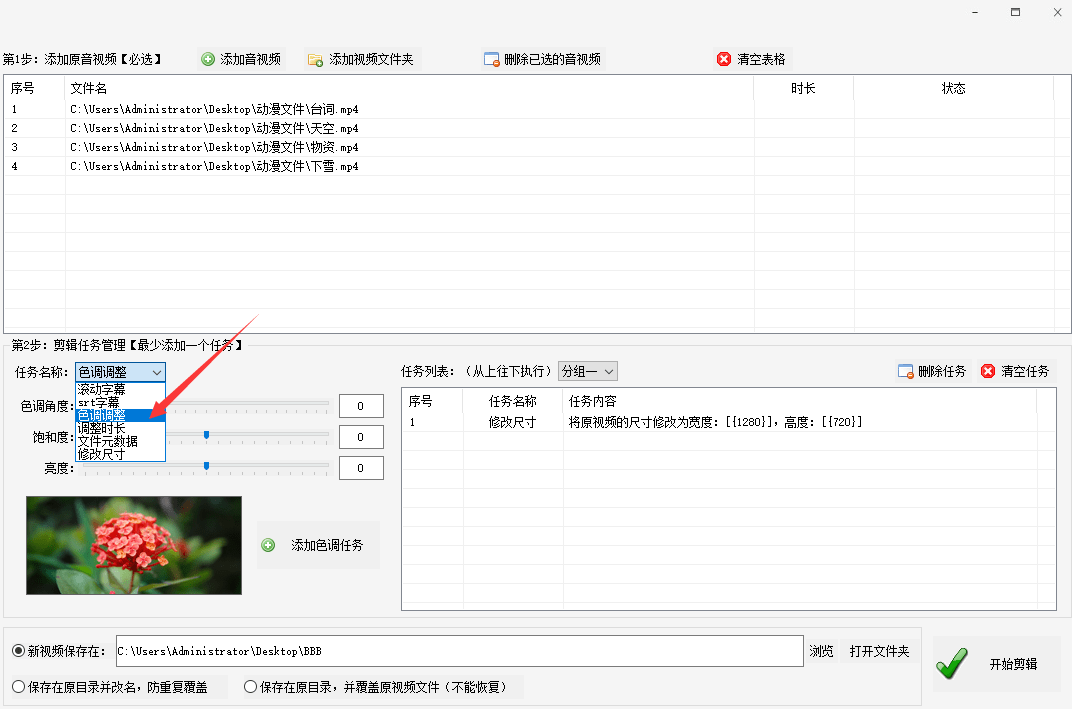This screenshot has width=1072, height=709.
Task: Click the 清空任务 button text
Action: click(x=1025, y=371)
